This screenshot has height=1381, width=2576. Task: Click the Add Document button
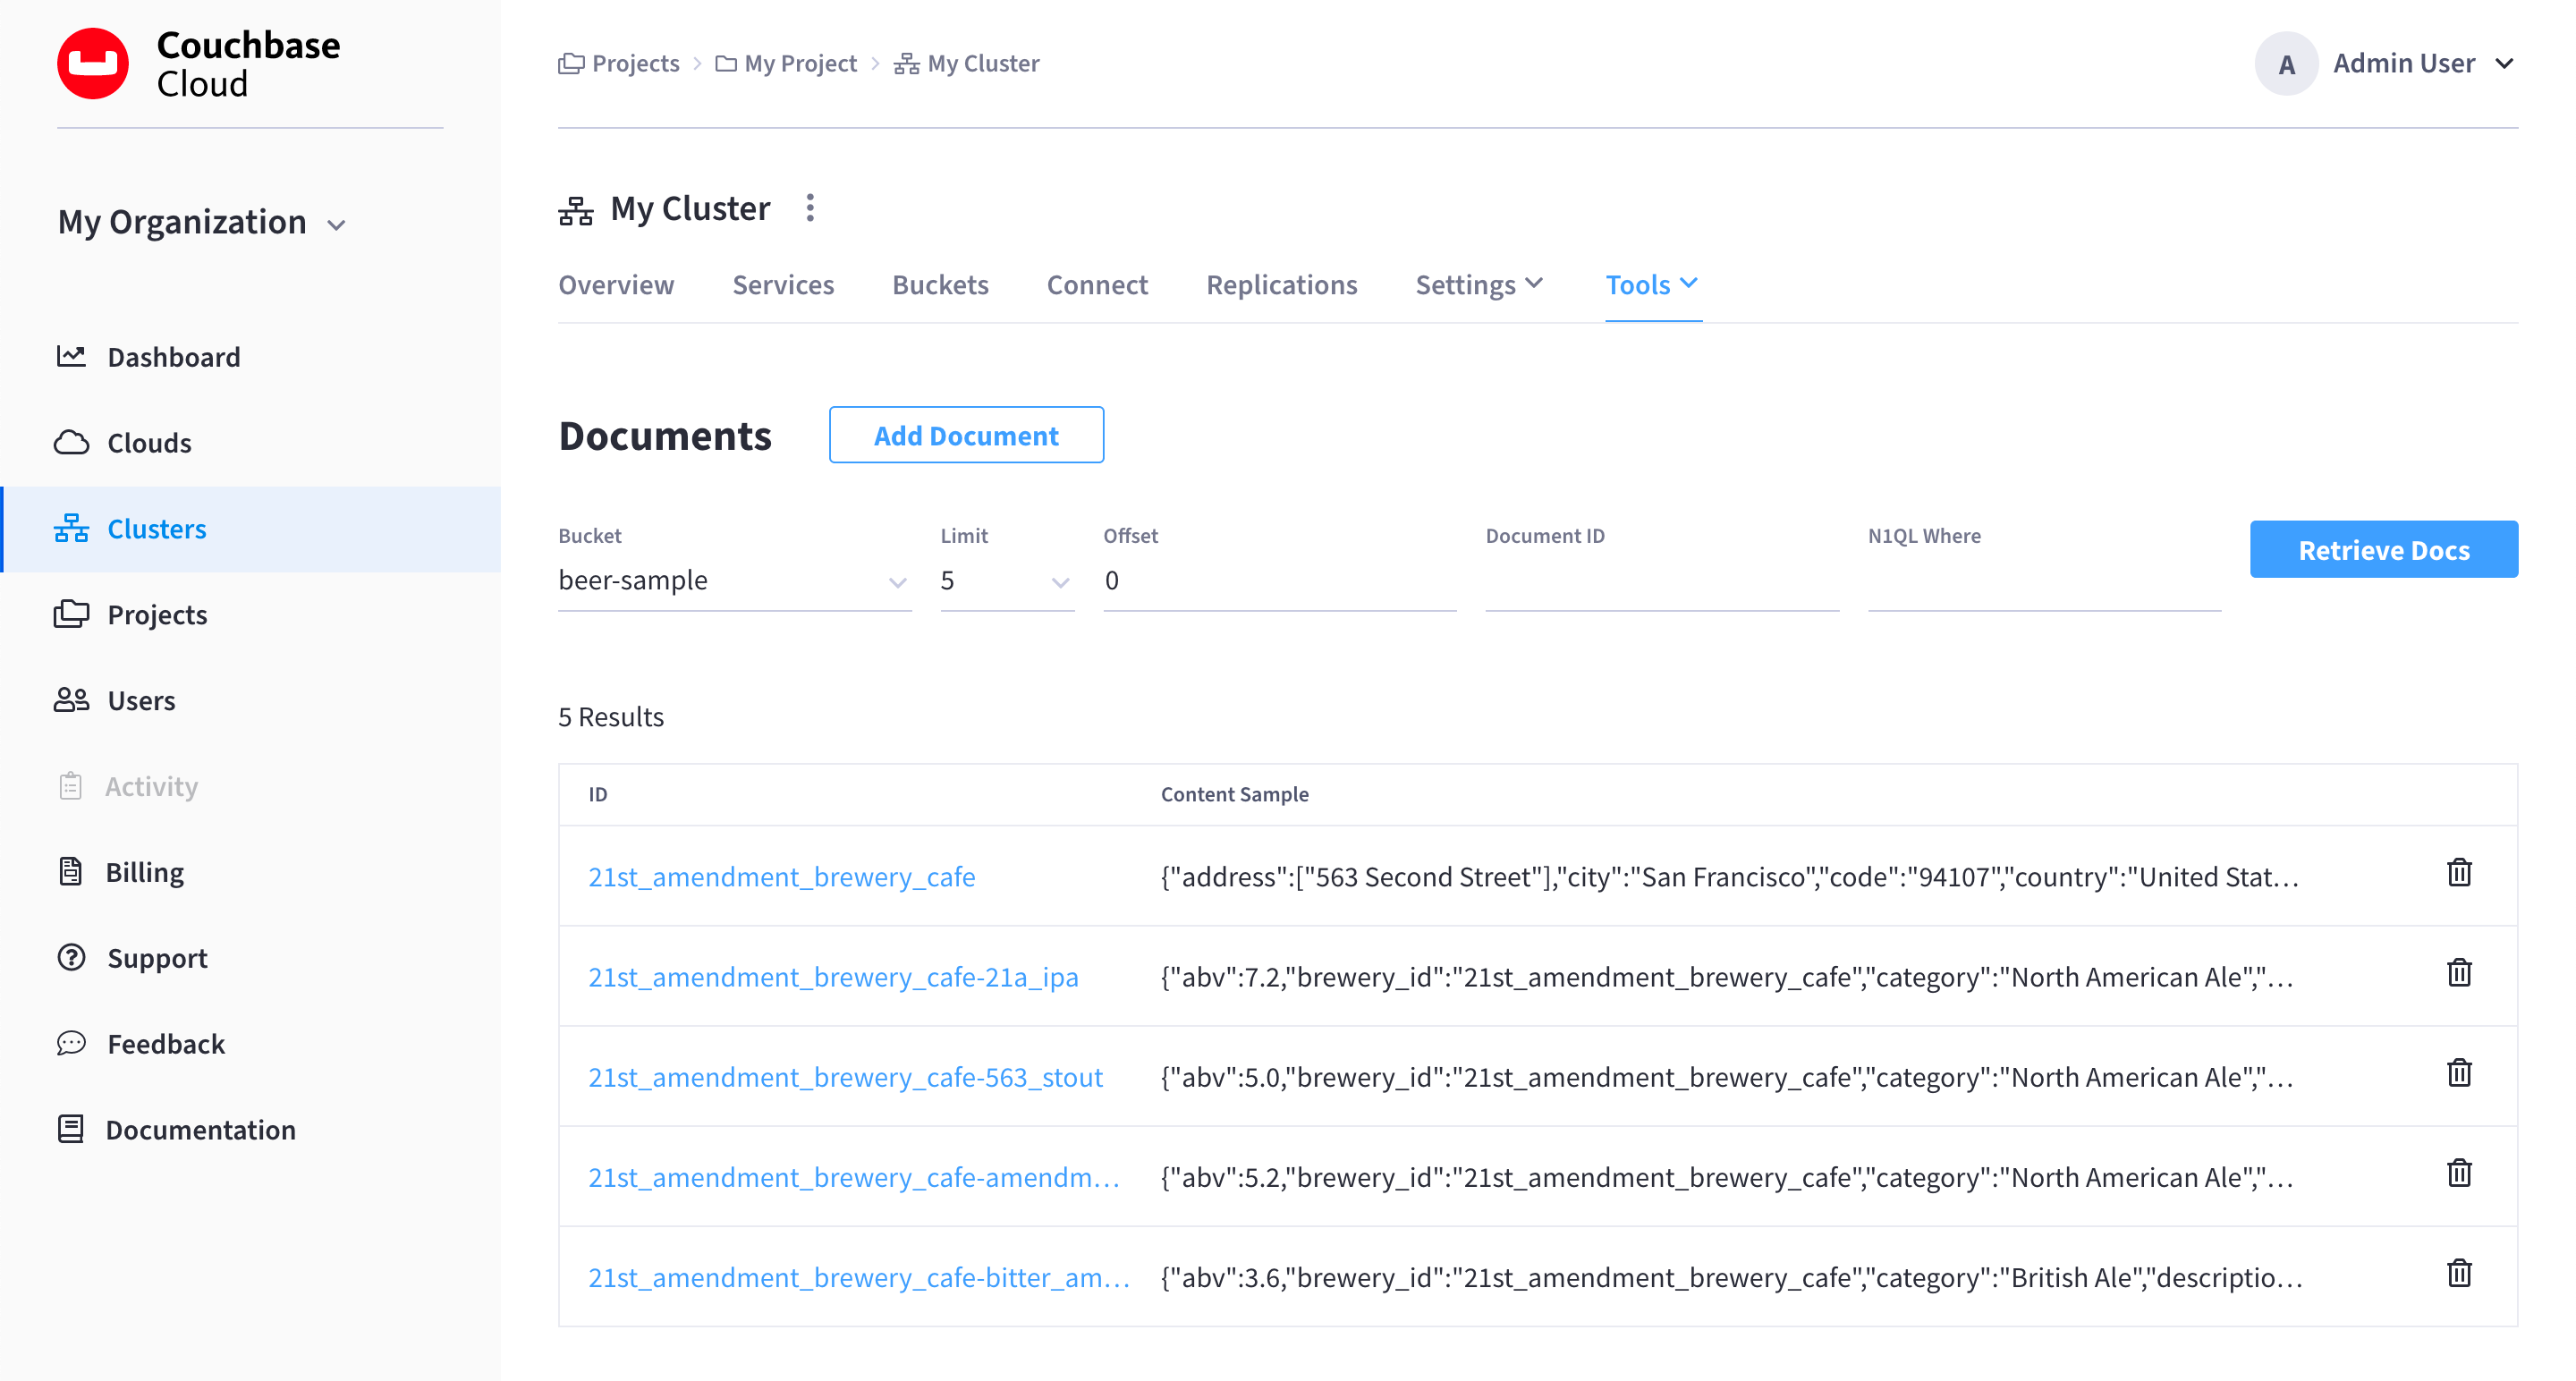(x=966, y=435)
